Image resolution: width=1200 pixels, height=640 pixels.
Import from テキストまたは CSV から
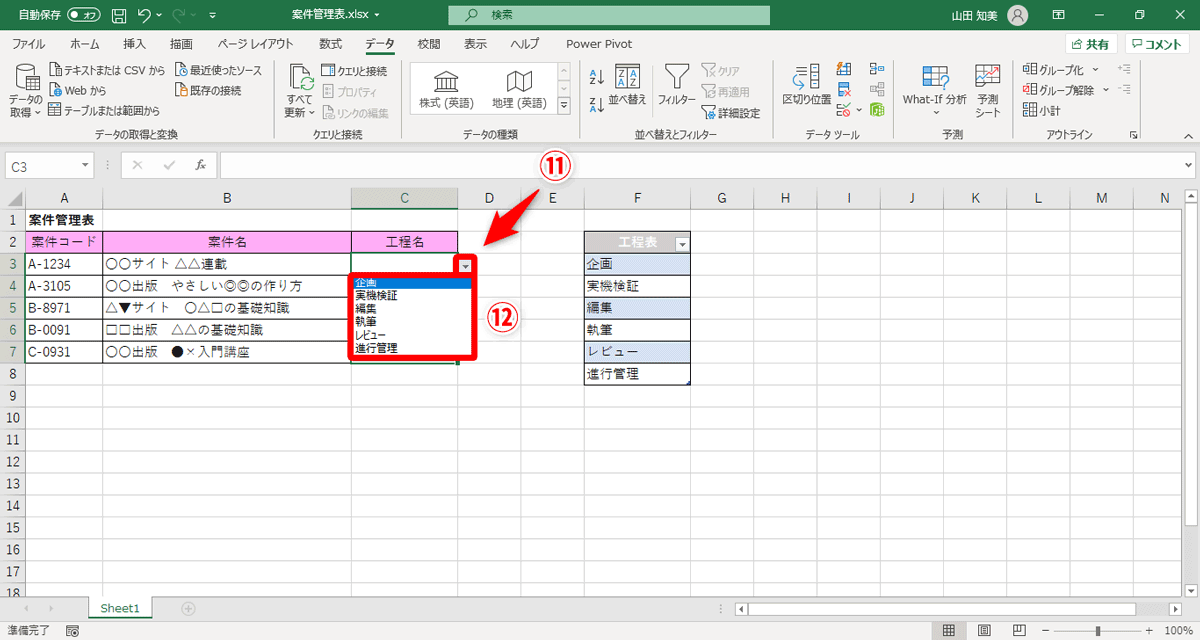pyautogui.click(x=107, y=71)
